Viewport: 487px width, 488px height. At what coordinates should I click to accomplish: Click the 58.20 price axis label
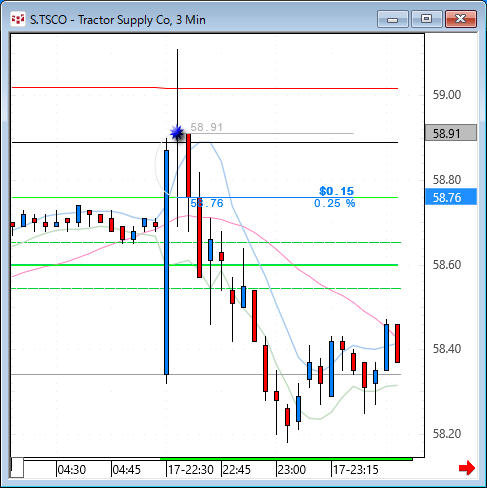447,434
